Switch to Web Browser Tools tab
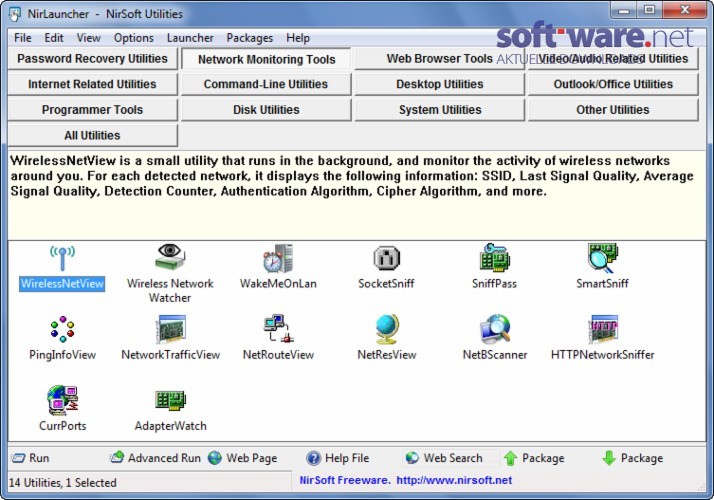The height and width of the screenshot is (500, 714). [440, 59]
